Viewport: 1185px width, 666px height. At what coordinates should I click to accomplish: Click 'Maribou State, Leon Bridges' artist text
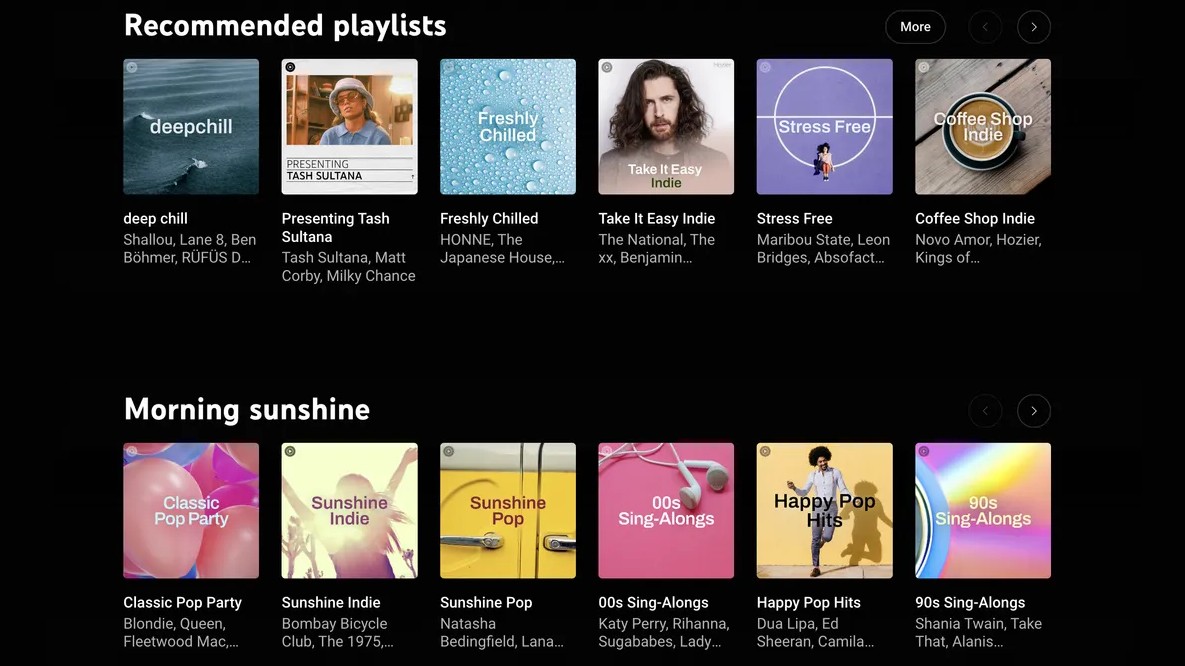[x=823, y=249]
